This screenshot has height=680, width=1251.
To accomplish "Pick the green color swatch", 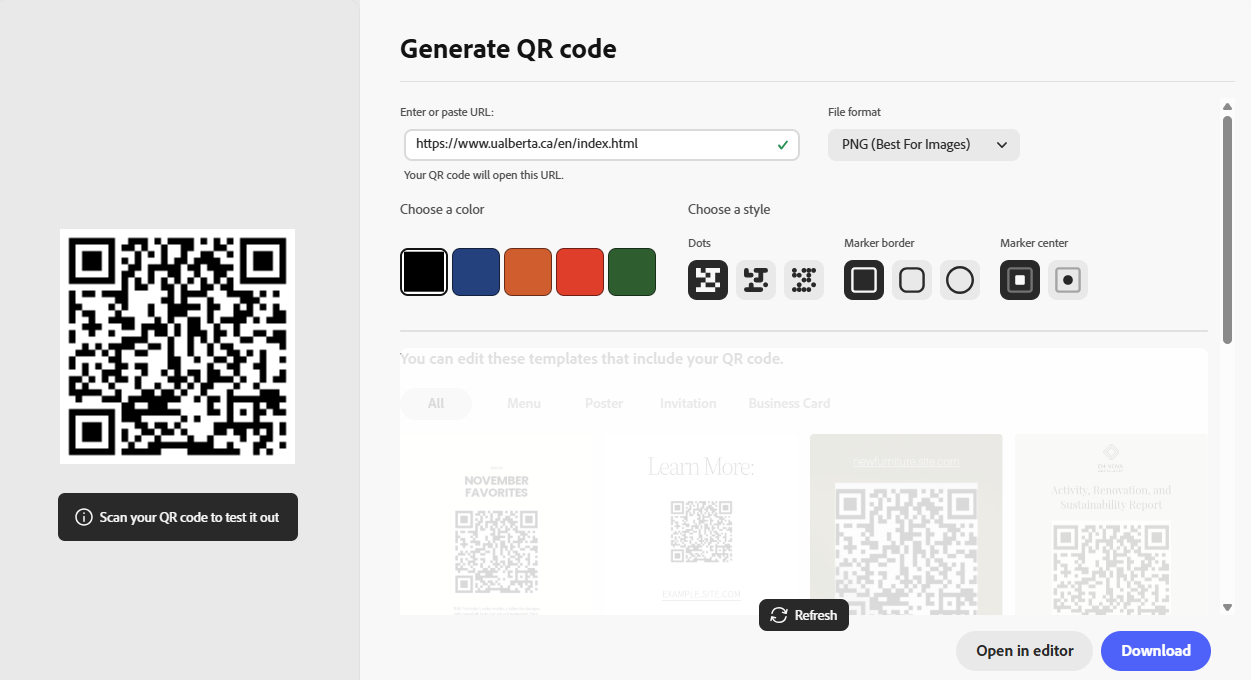I will point(632,272).
